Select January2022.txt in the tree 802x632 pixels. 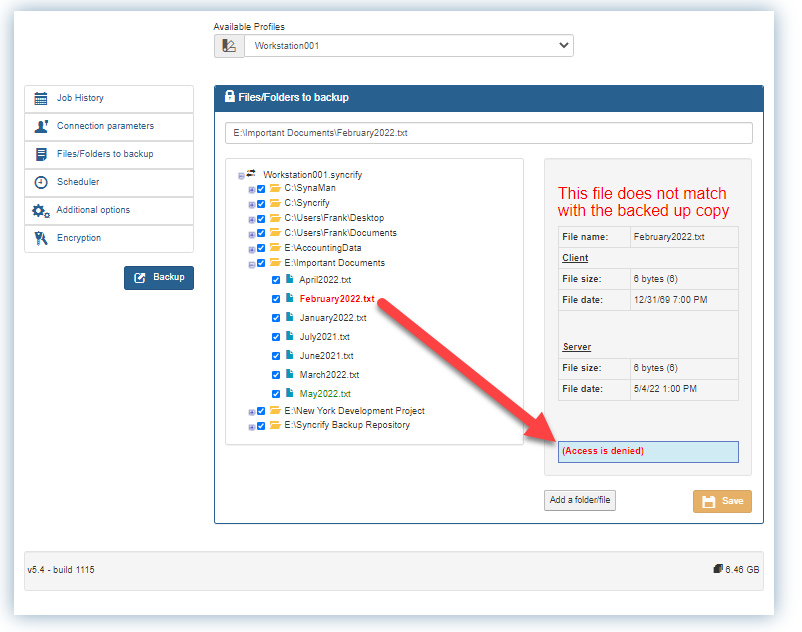333,318
